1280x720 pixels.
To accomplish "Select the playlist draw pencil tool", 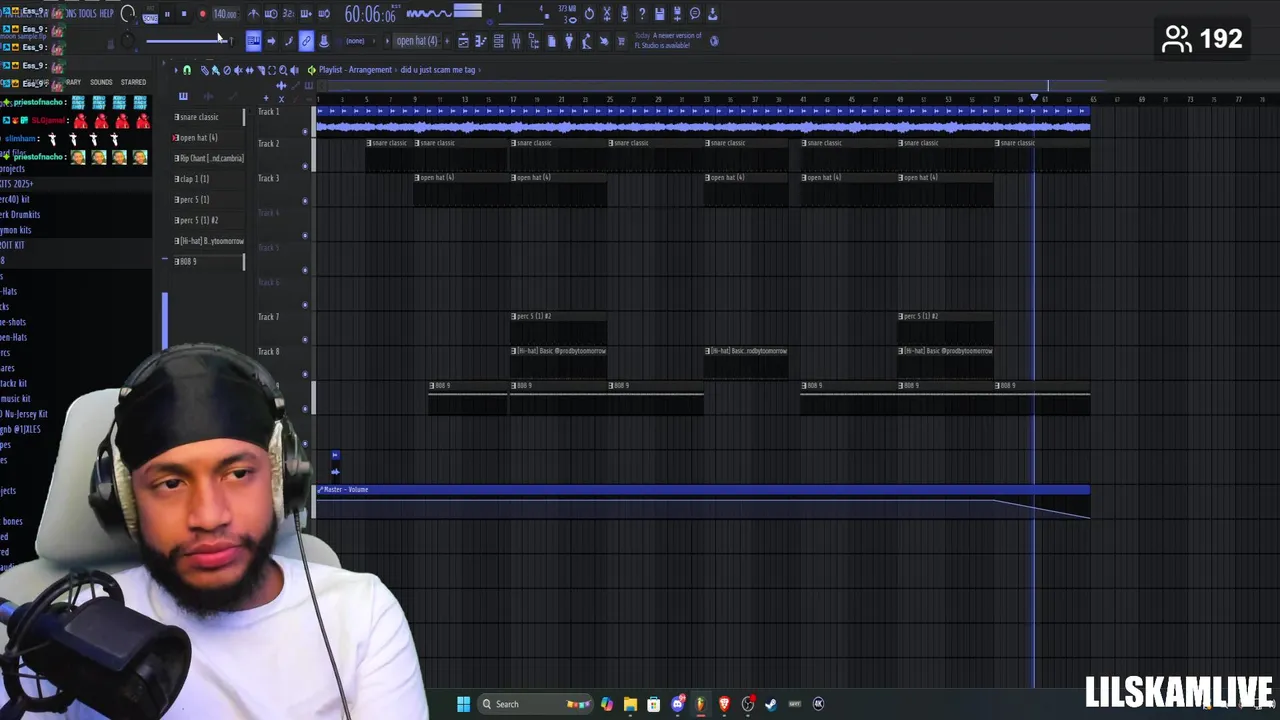I will pos(204,70).
